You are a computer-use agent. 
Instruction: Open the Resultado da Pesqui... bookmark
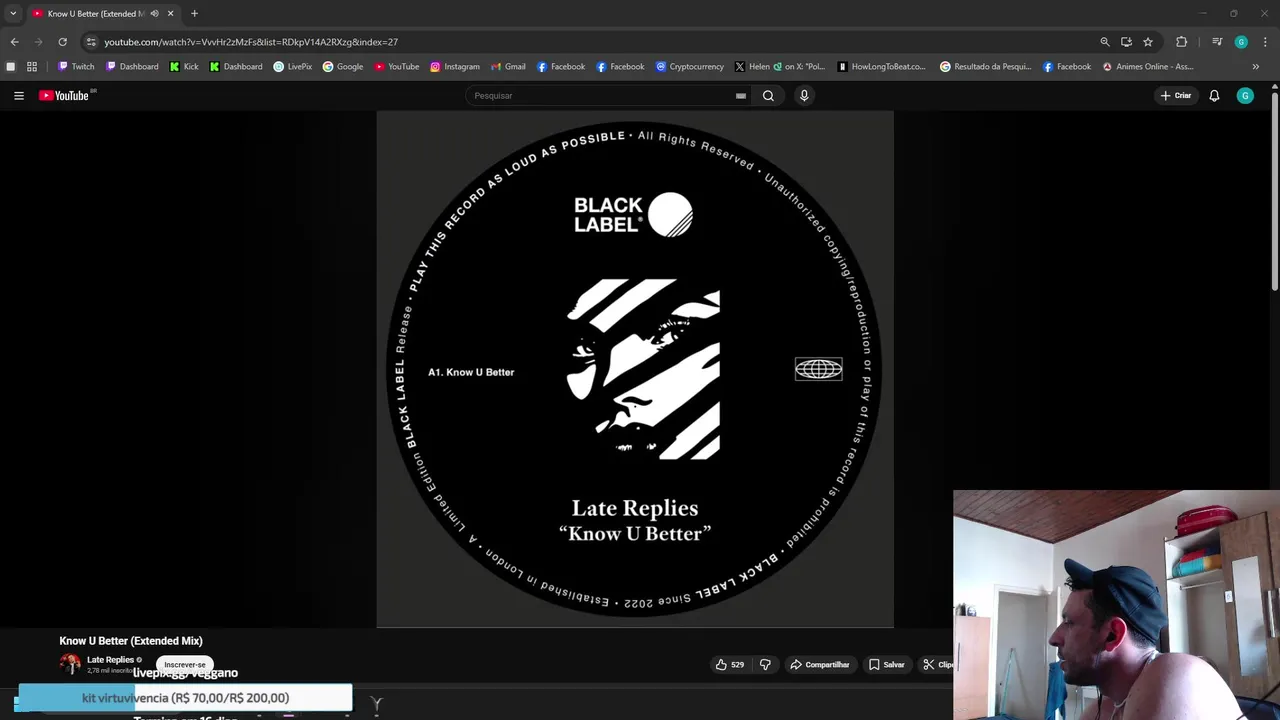point(986,67)
